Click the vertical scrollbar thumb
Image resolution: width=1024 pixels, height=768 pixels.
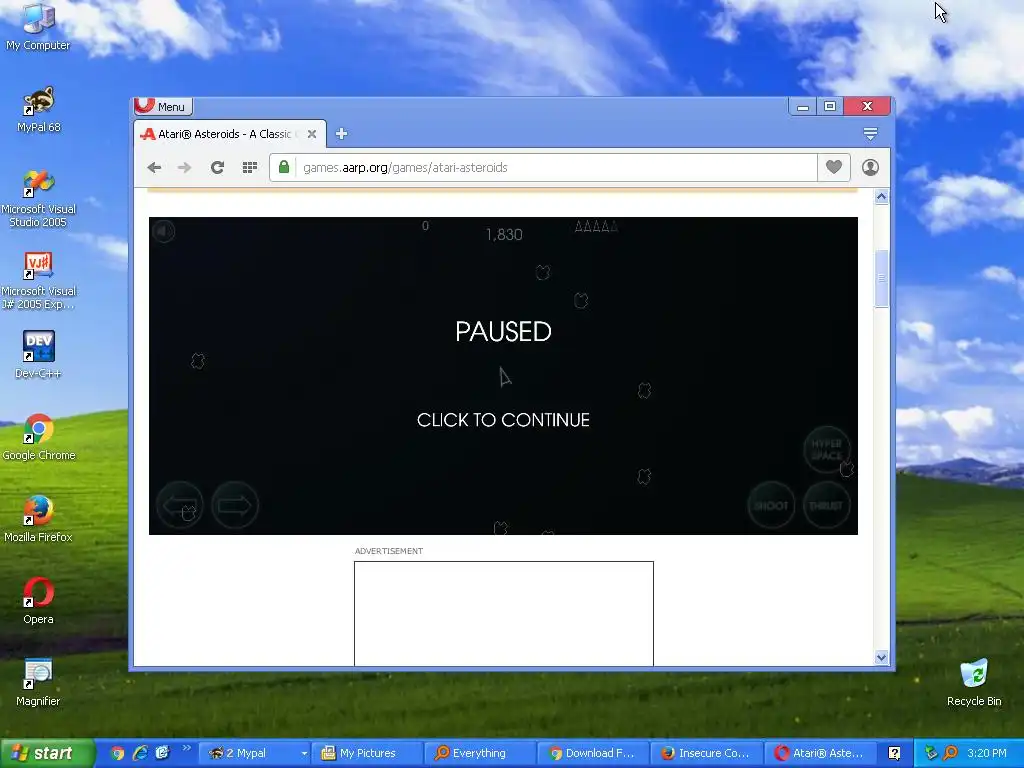(881, 278)
